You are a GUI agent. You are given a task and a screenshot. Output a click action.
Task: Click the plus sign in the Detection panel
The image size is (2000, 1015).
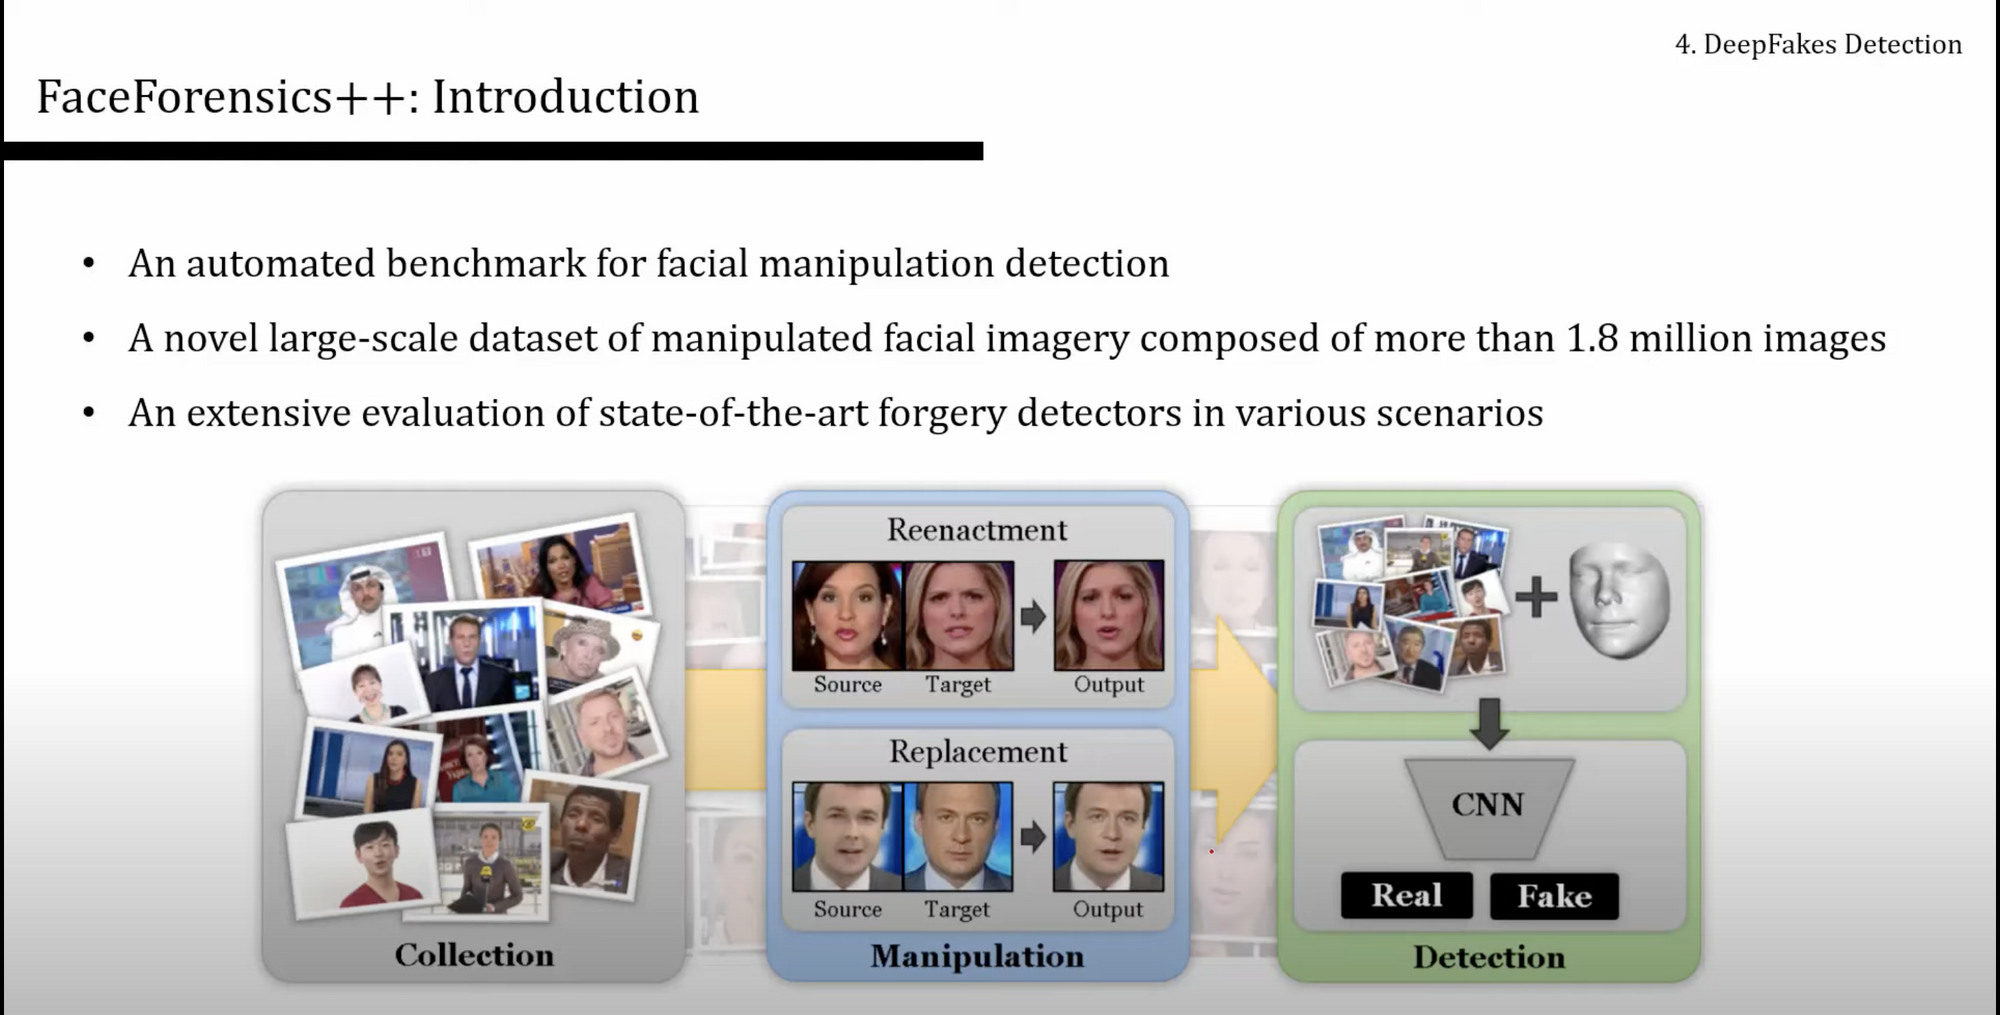(1536, 598)
